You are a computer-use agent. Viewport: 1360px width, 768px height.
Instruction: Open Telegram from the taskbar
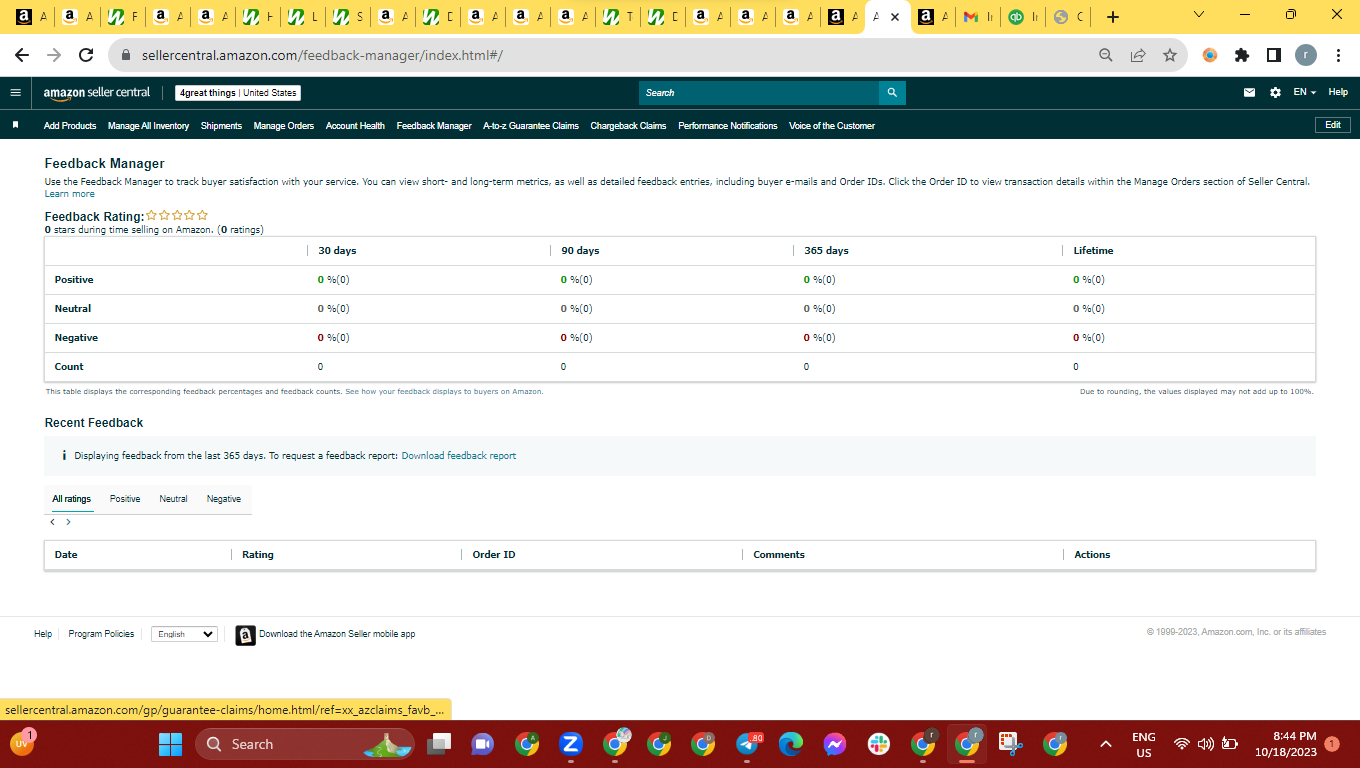[749, 744]
